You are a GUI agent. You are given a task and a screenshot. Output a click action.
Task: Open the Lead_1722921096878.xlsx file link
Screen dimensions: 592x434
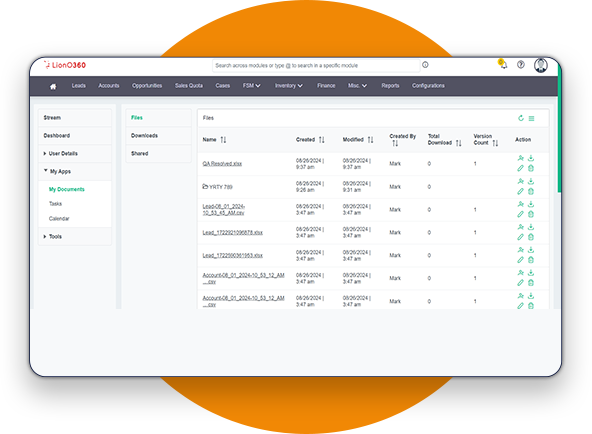coord(233,232)
